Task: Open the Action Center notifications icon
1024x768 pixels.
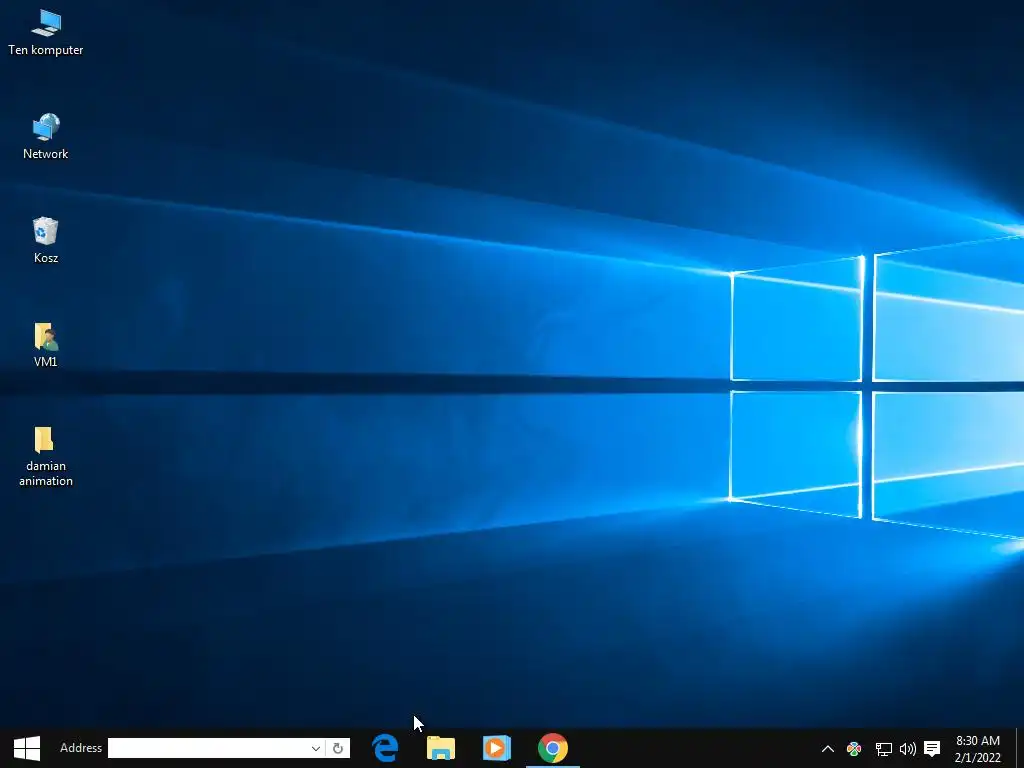Action: pos(933,748)
